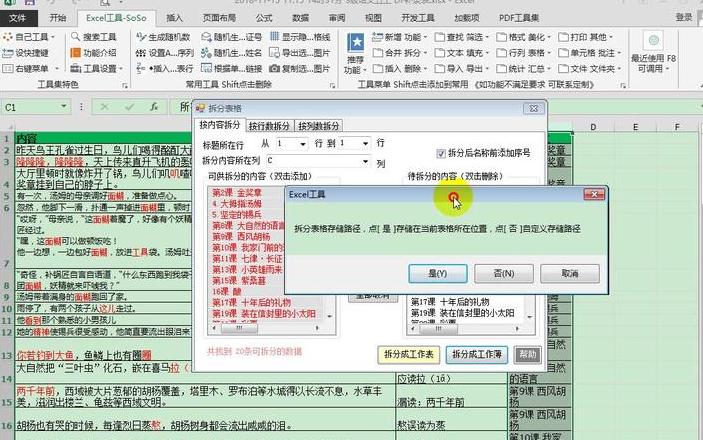Open 行列 表格 folder menu
The width and height of the screenshot is (703, 440).
[524, 53]
